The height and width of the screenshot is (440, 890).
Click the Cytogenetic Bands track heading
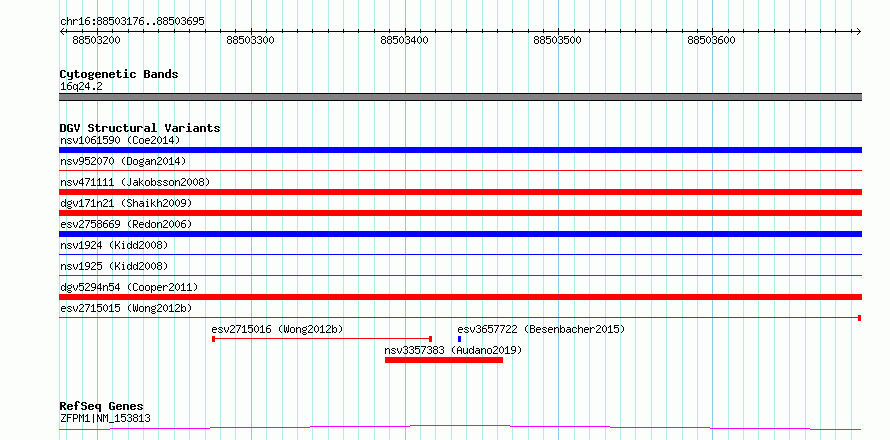(119, 74)
